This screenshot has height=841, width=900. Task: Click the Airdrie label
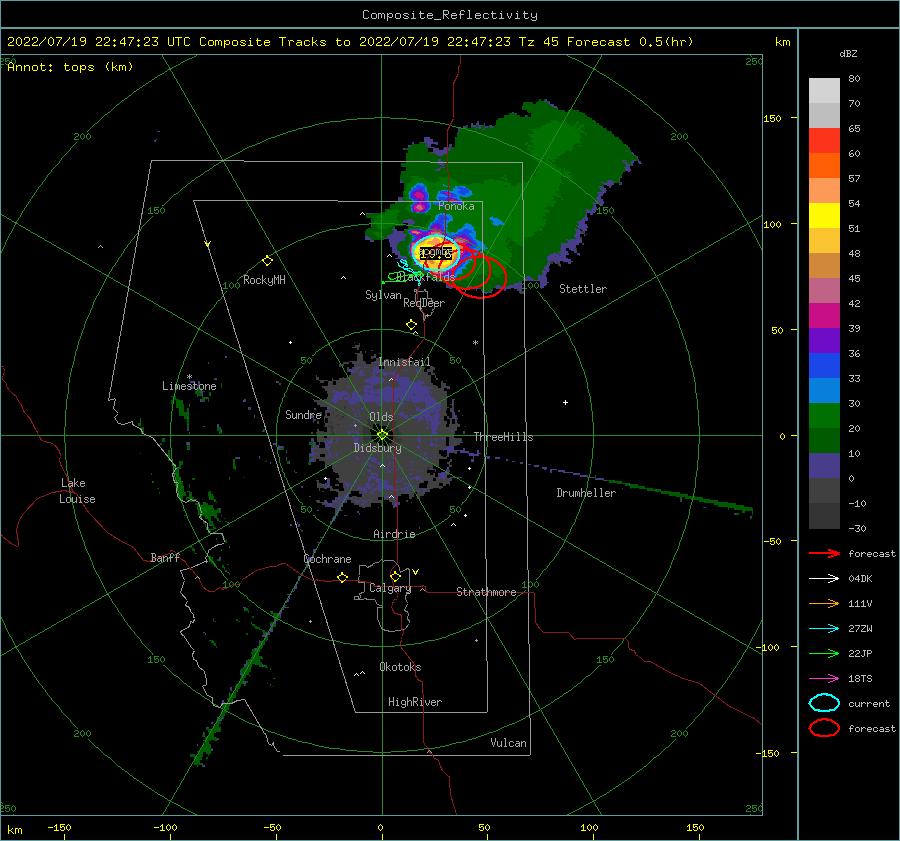394,534
